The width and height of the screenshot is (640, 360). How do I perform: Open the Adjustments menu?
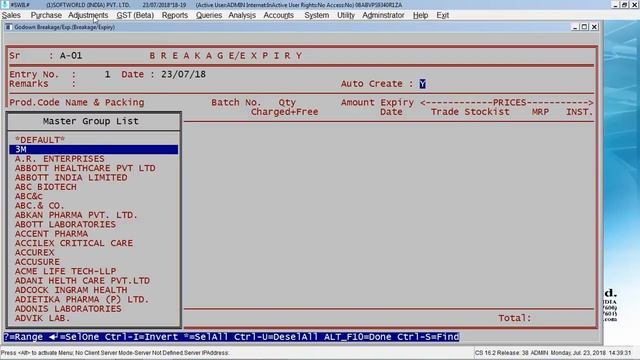point(88,15)
